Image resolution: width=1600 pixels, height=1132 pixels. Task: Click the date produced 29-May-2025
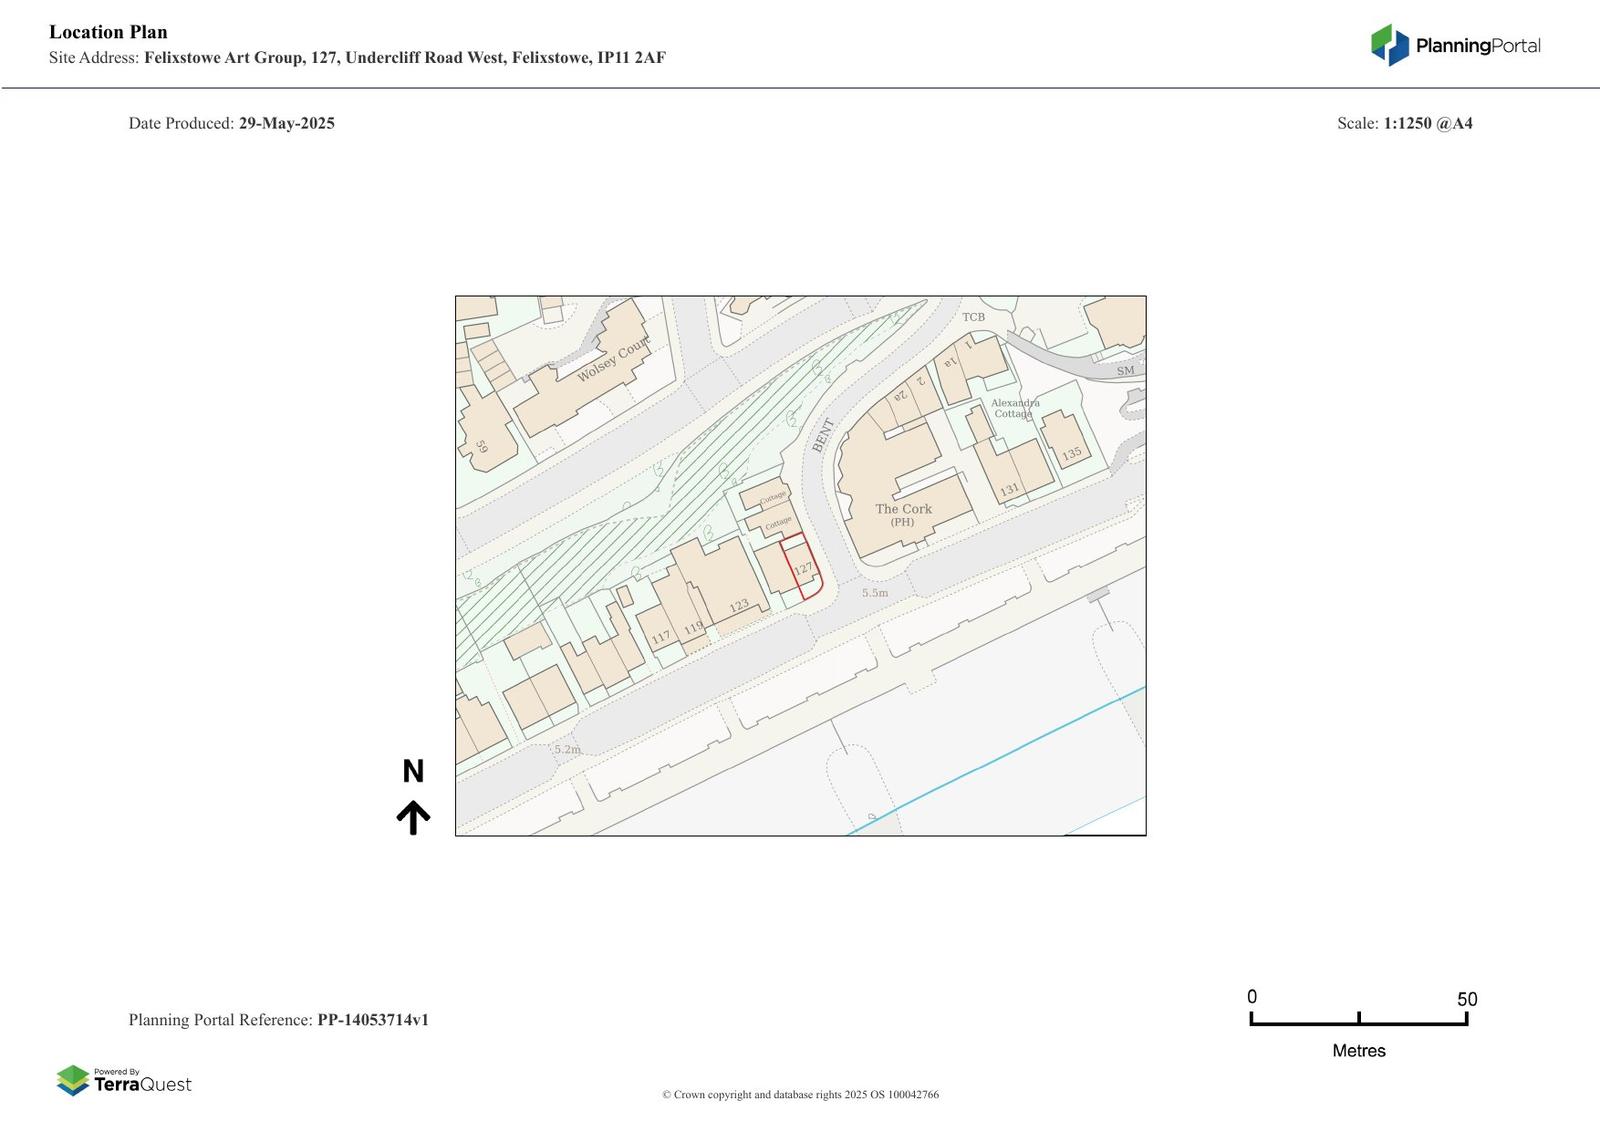click(x=286, y=124)
